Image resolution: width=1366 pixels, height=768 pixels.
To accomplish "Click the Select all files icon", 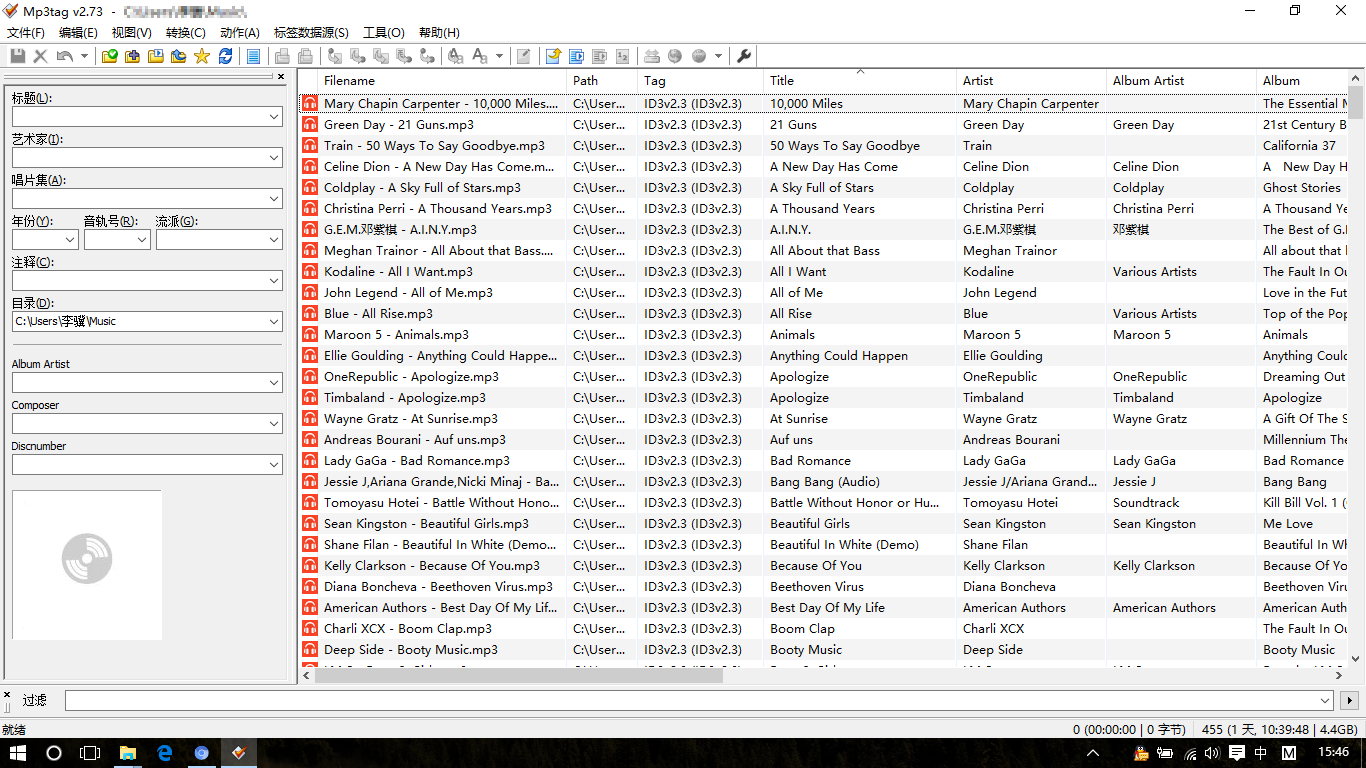I will tap(253, 56).
